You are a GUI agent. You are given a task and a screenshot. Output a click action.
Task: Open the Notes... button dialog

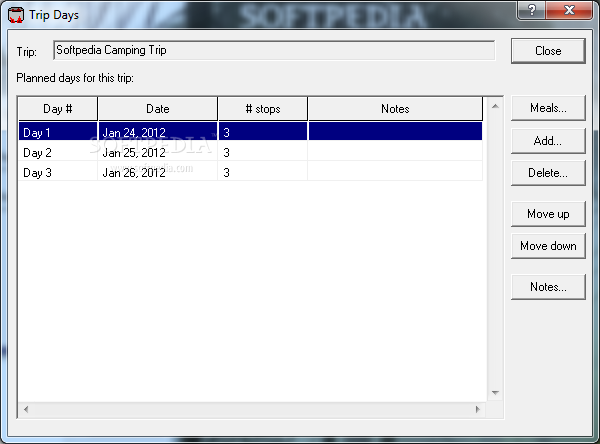(548, 287)
